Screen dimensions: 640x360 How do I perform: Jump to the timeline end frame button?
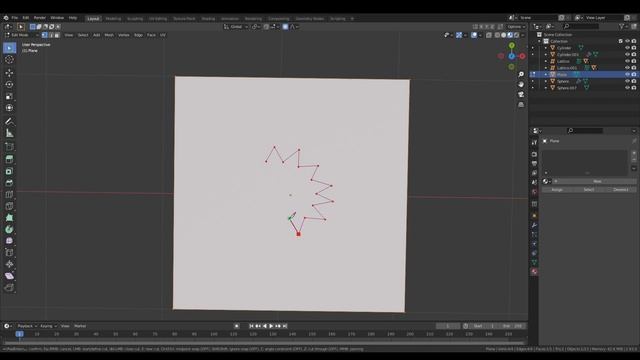pyautogui.click(x=285, y=326)
